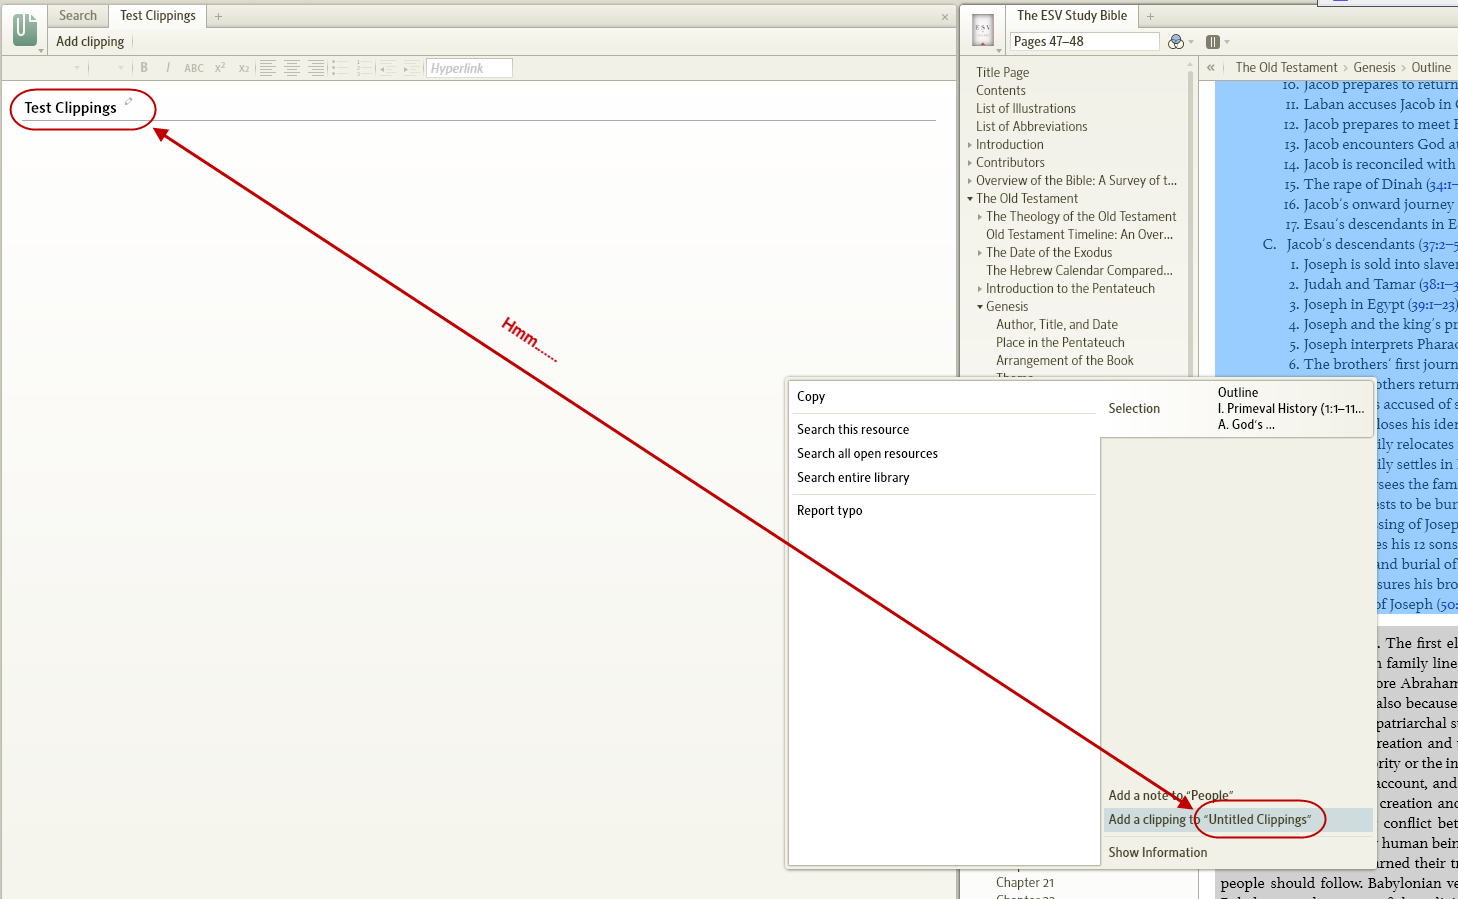The height and width of the screenshot is (899, 1458).
Task: Open the column layout icon
Action: click(1213, 42)
